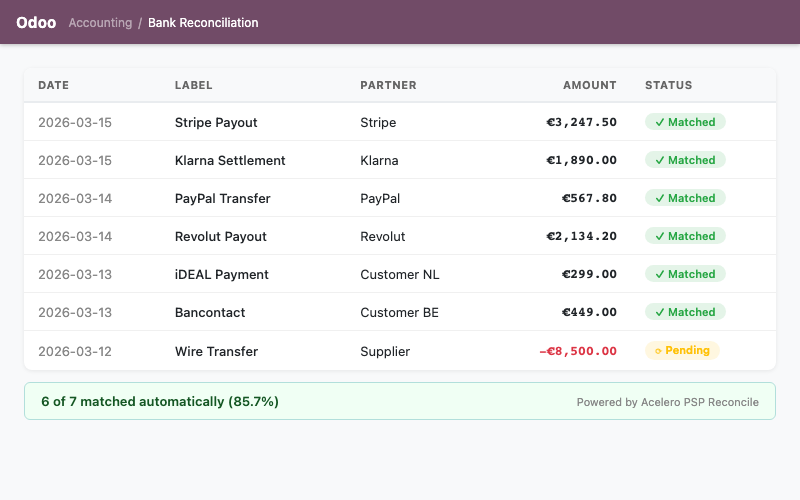The image size is (800, 500).
Task: Click the Matched badge for iDEAL Payment
Action: point(685,274)
